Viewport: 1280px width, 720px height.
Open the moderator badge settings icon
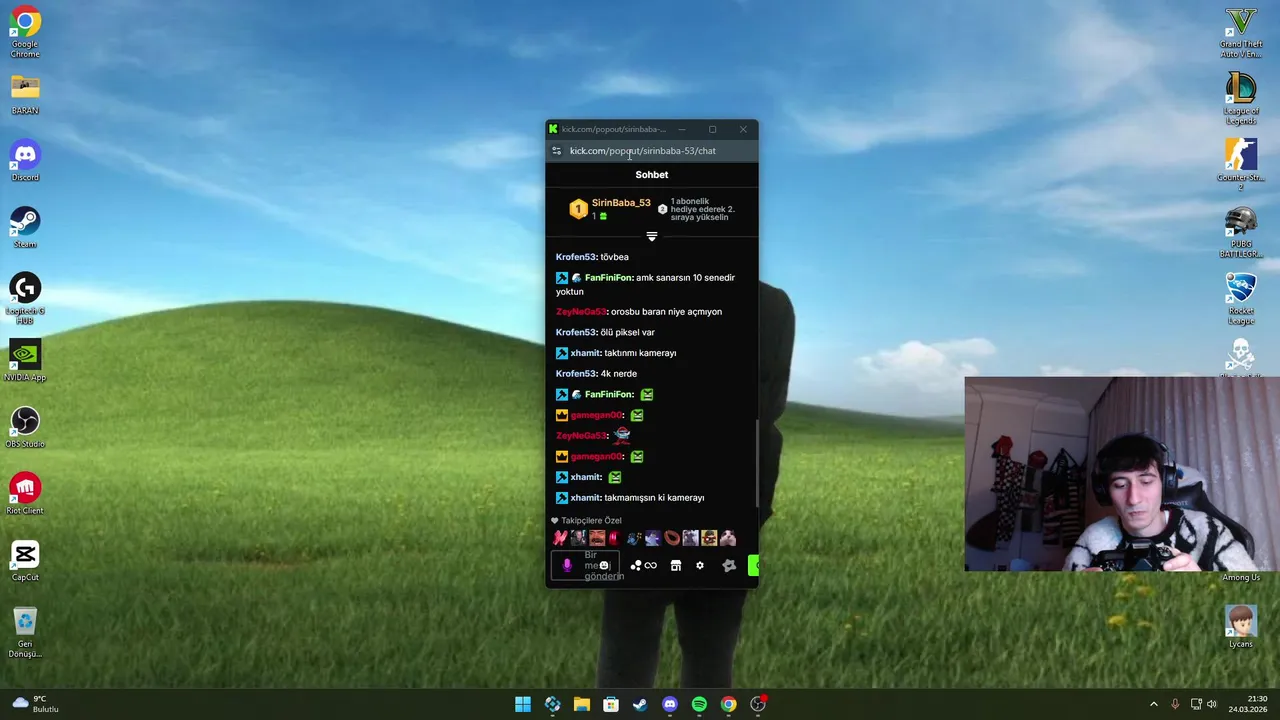729,566
